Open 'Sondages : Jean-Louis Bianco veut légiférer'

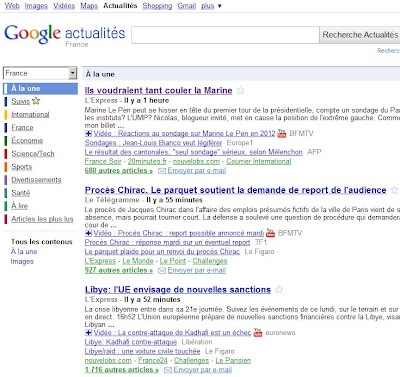coord(153,143)
